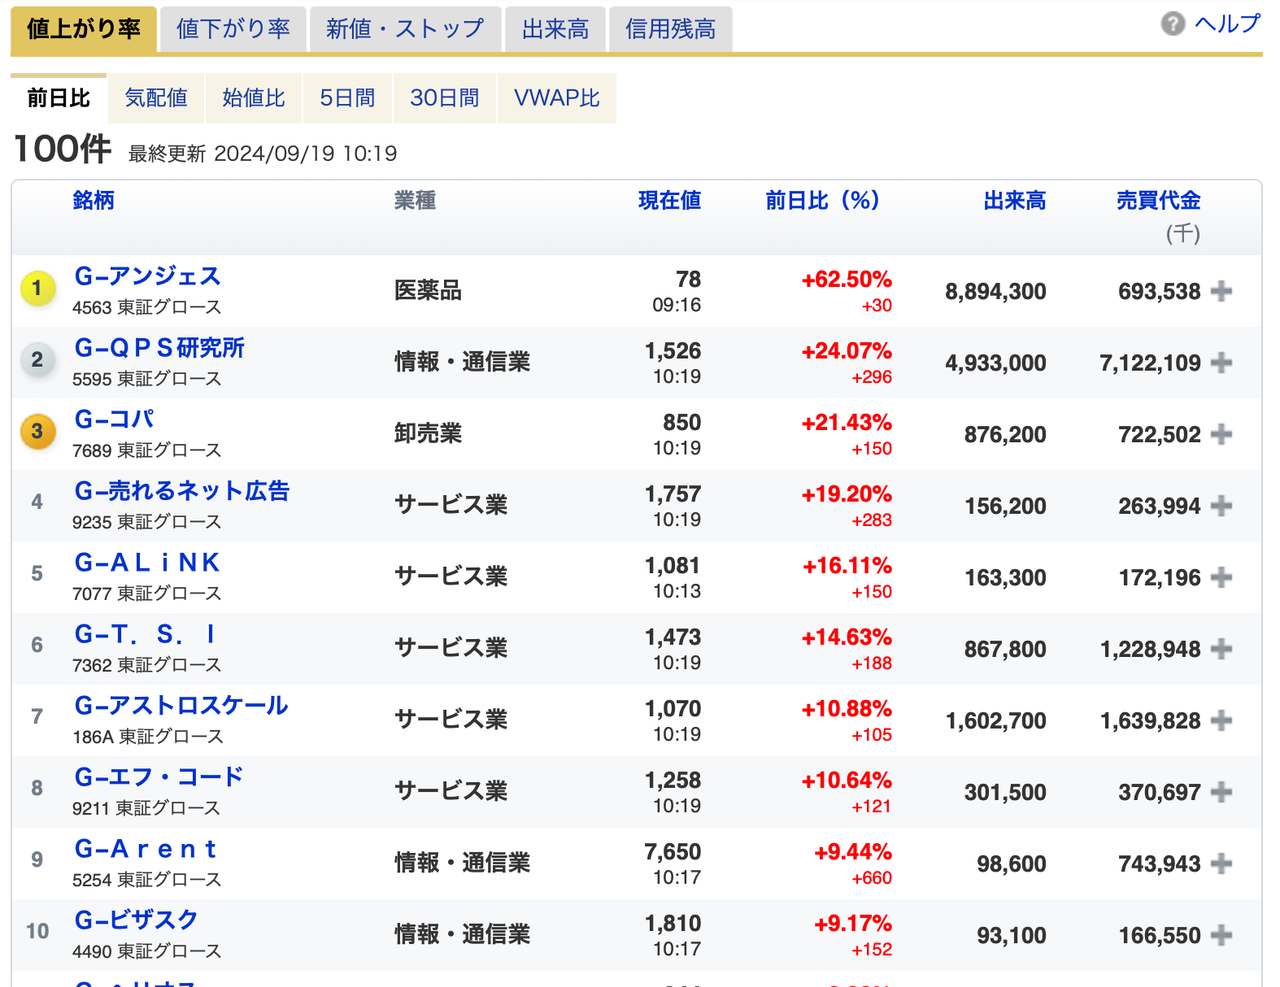Open the G-アンジェス stock page
This screenshot has width=1280, height=987.
click(x=146, y=276)
